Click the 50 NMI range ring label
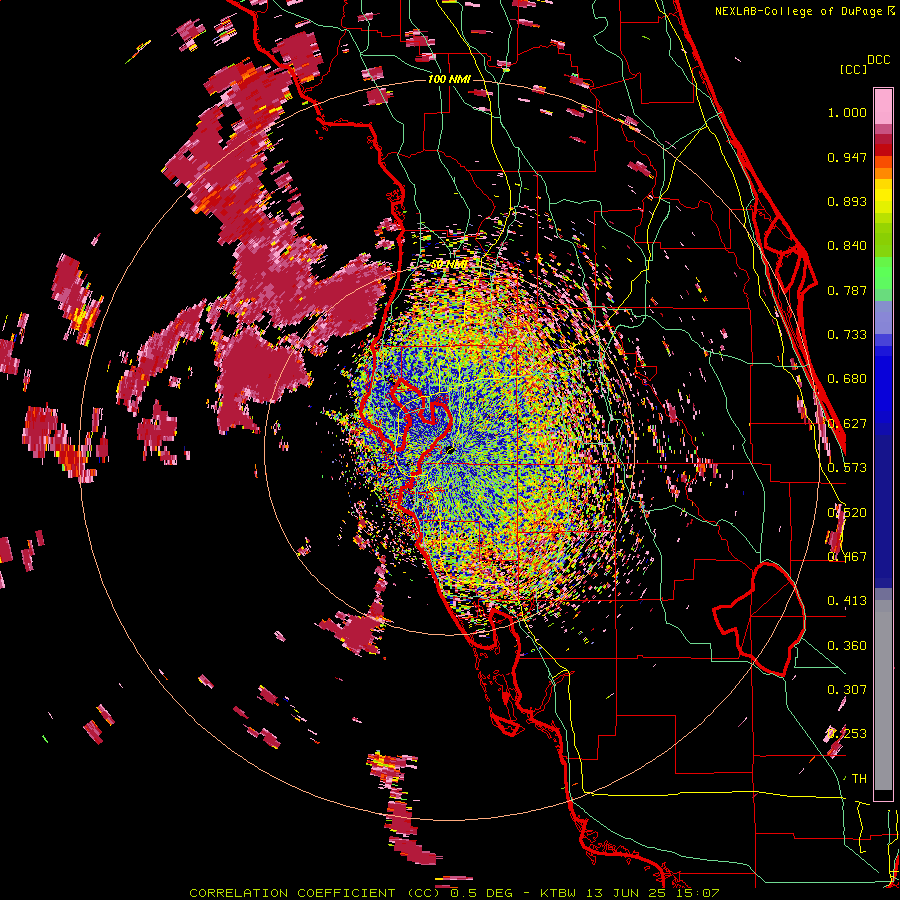This screenshot has height=900, width=900. [449, 265]
